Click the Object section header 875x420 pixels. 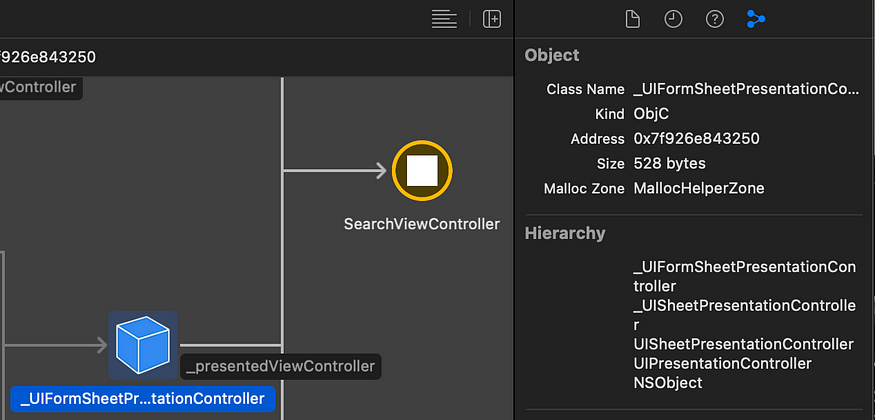(552, 55)
